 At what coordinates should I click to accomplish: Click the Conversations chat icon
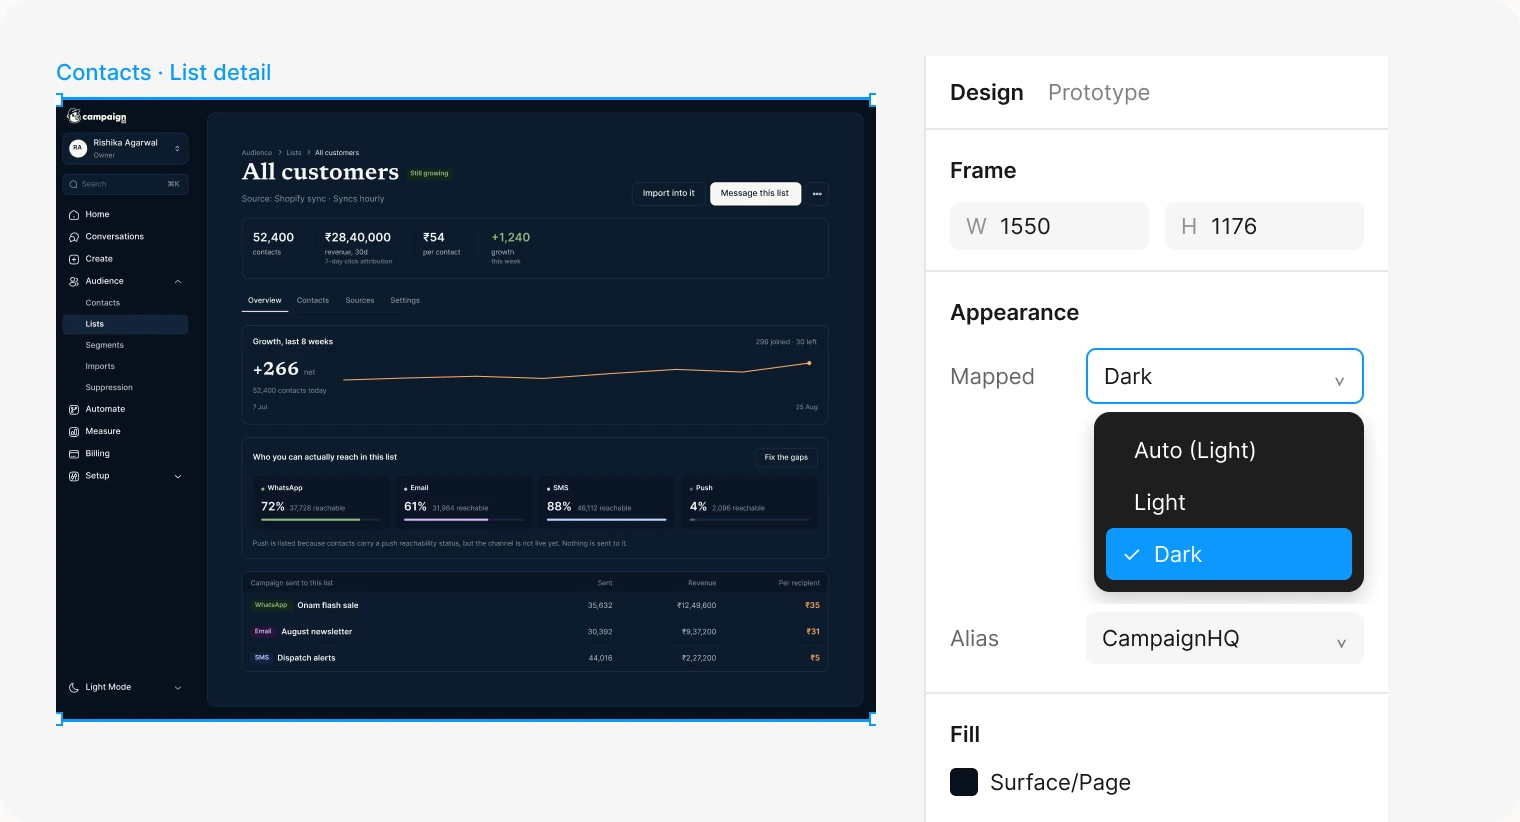[74, 237]
